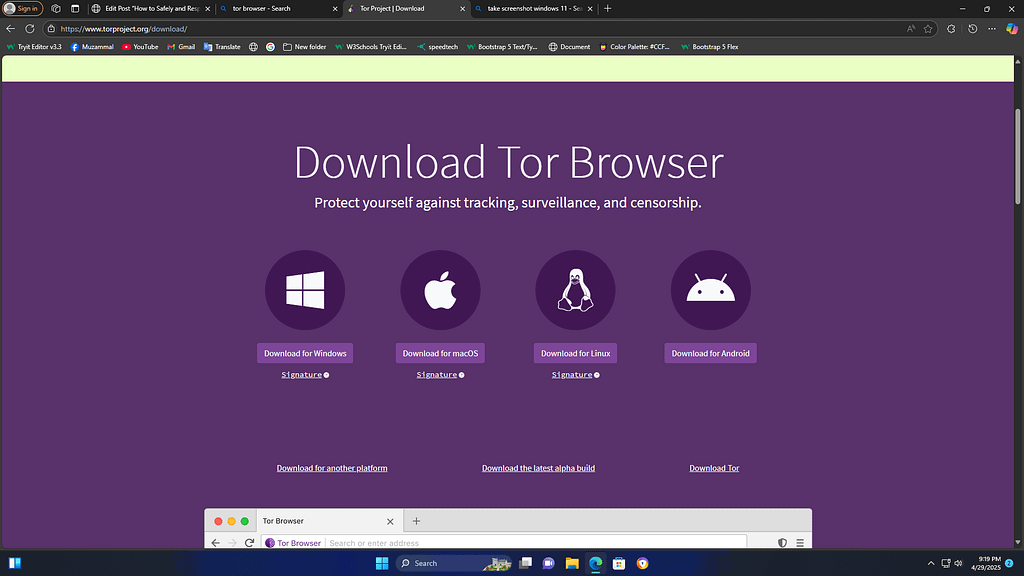Viewport: 1024px width, 576px height.
Task: Open Bootstrap 5 Text/Ty... bookmark
Action: pyautogui.click(x=502, y=47)
